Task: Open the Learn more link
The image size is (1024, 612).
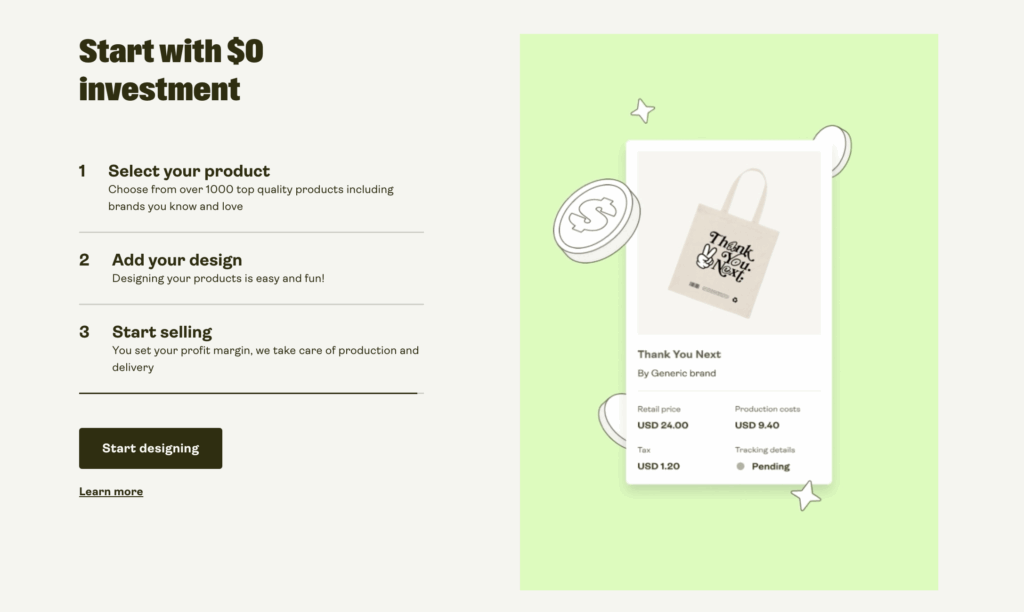Action: [111, 492]
